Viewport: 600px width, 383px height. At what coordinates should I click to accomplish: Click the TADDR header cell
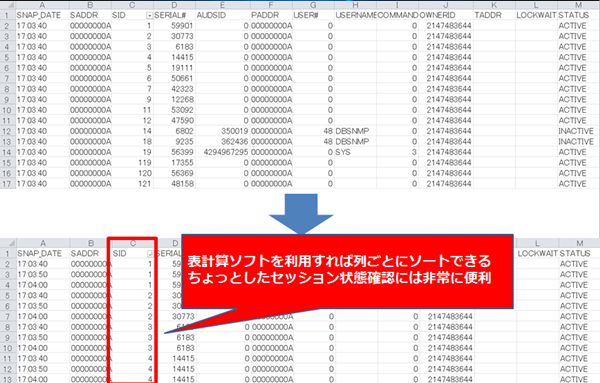(494, 15)
